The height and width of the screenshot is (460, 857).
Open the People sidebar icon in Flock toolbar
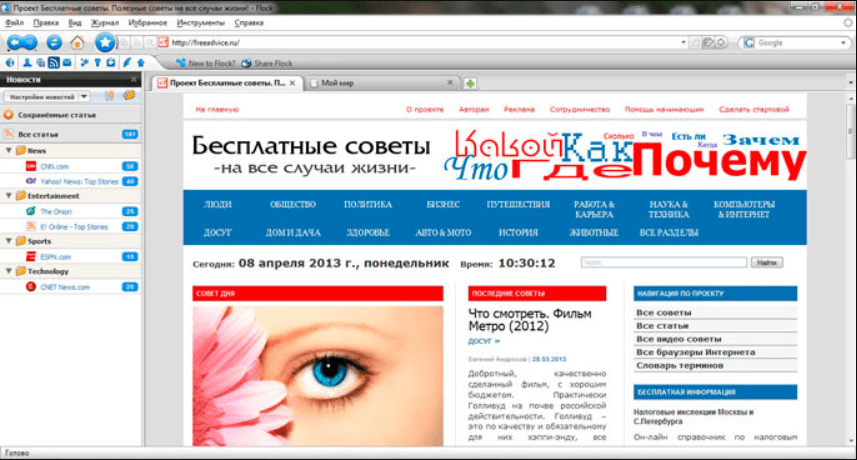tap(26, 62)
